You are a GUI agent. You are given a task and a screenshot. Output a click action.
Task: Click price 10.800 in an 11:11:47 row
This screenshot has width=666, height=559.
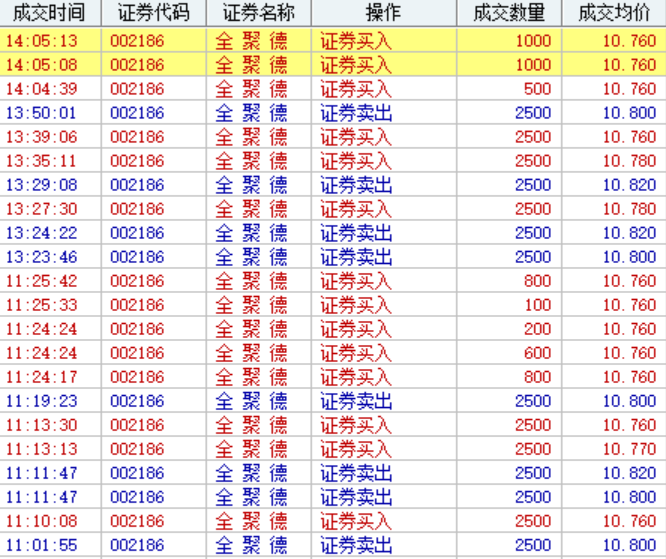629,497
